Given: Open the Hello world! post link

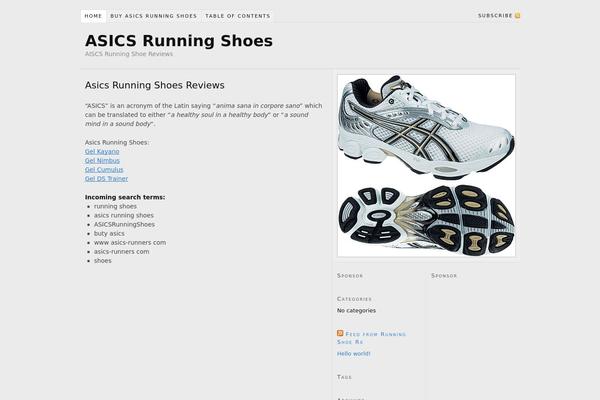Looking at the screenshot, I should click(x=354, y=353).
